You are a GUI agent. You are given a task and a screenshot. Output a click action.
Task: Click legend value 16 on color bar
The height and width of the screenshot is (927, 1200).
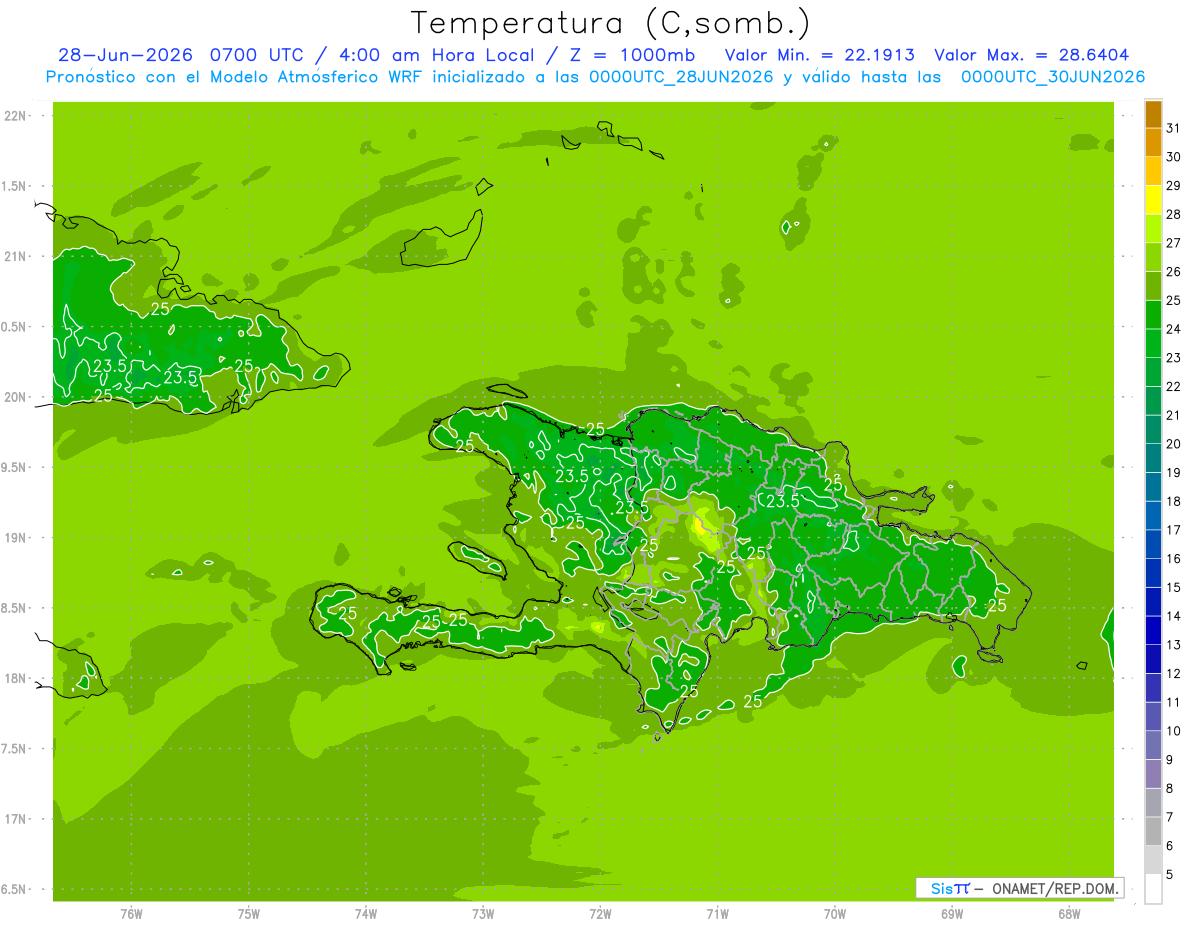[x=1173, y=559]
